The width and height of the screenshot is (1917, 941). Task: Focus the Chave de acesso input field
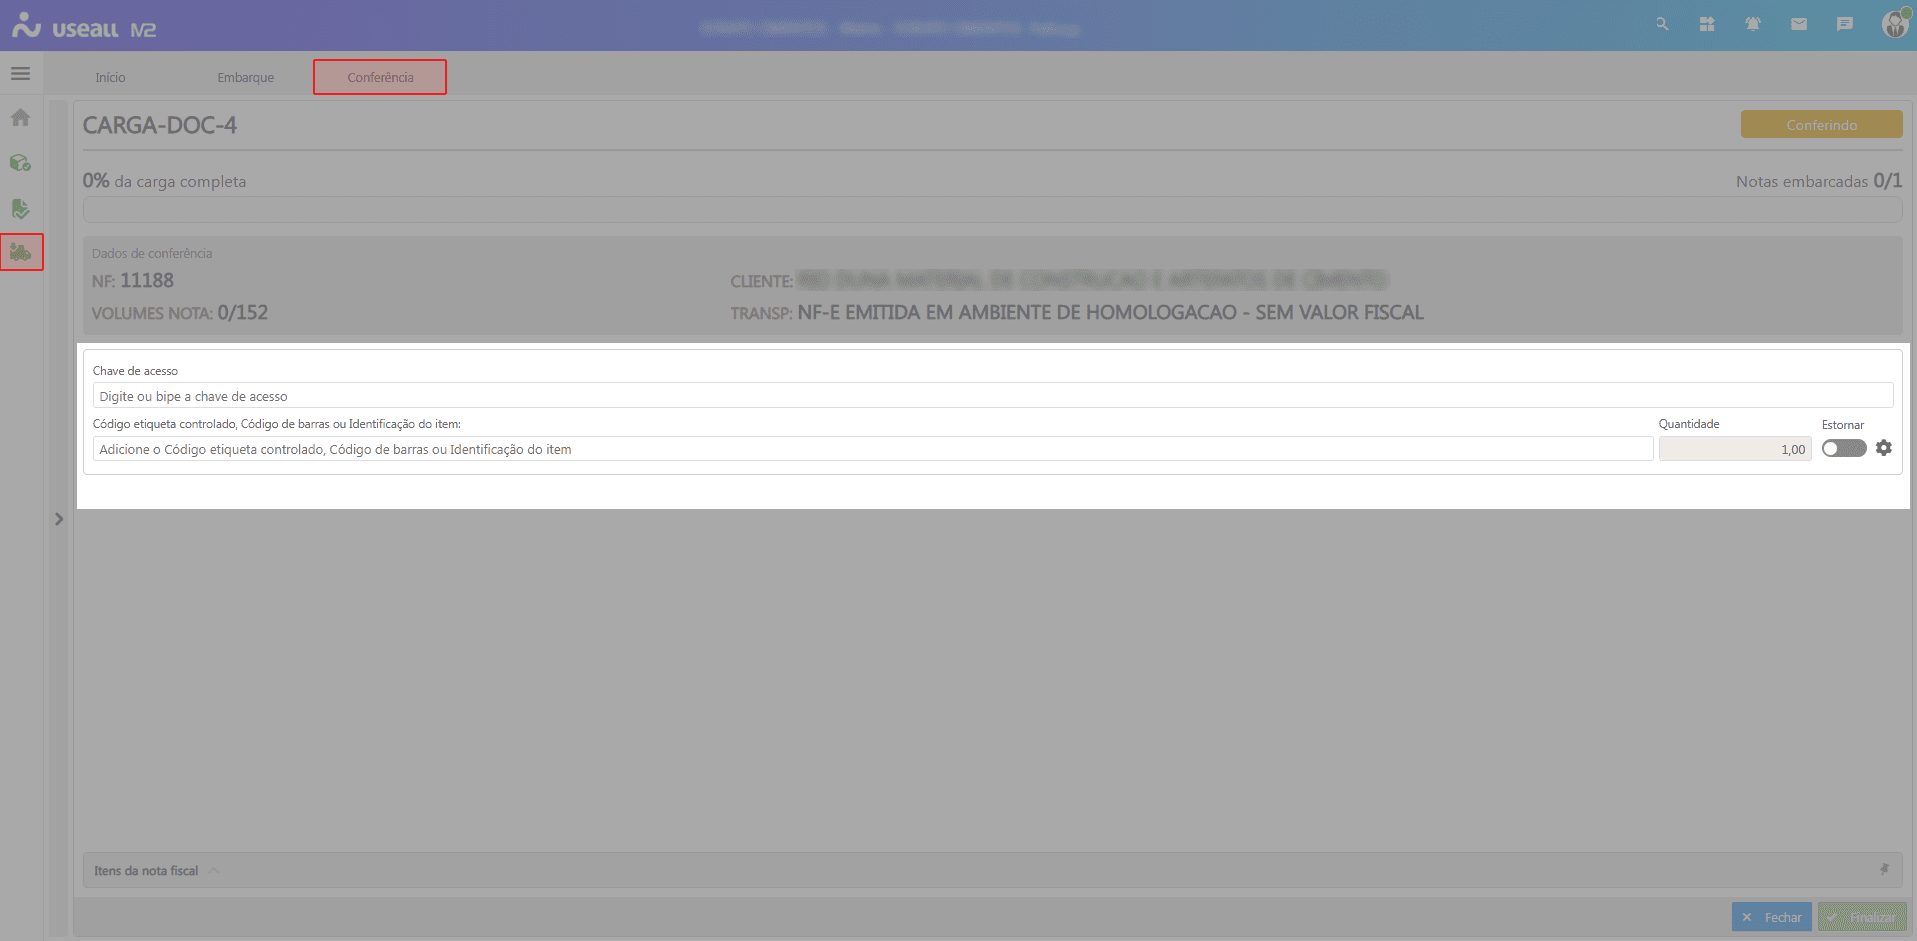(x=992, y=396)
